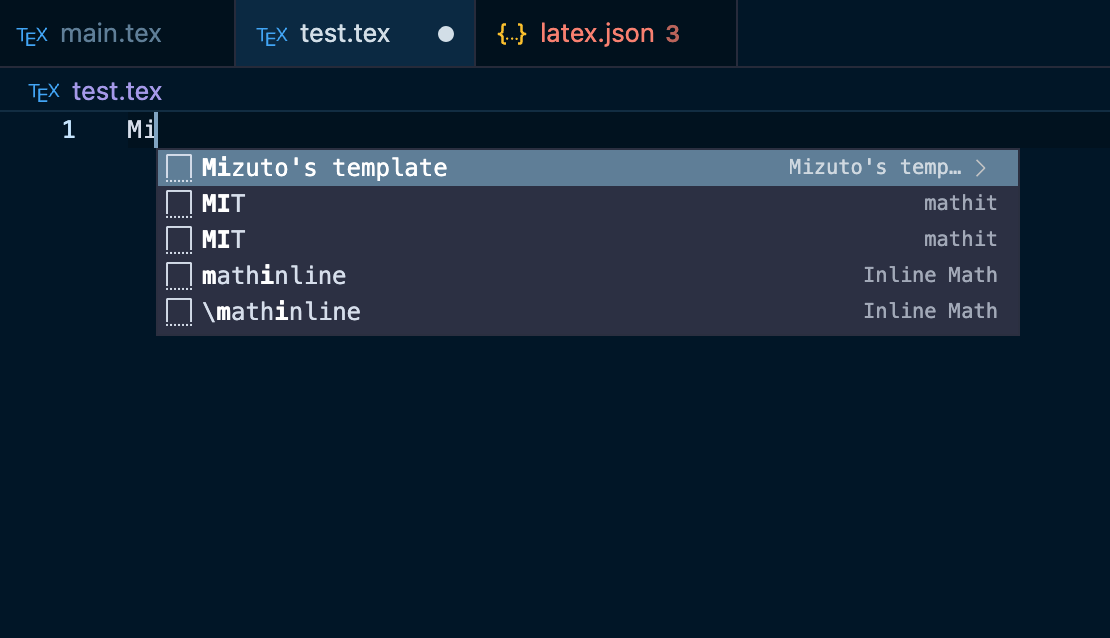Image resolution: width=1110 pixels, height=638 pixels.
Task: Click the snippet icon of mathinline without backslash
Action: click(178, 275)
